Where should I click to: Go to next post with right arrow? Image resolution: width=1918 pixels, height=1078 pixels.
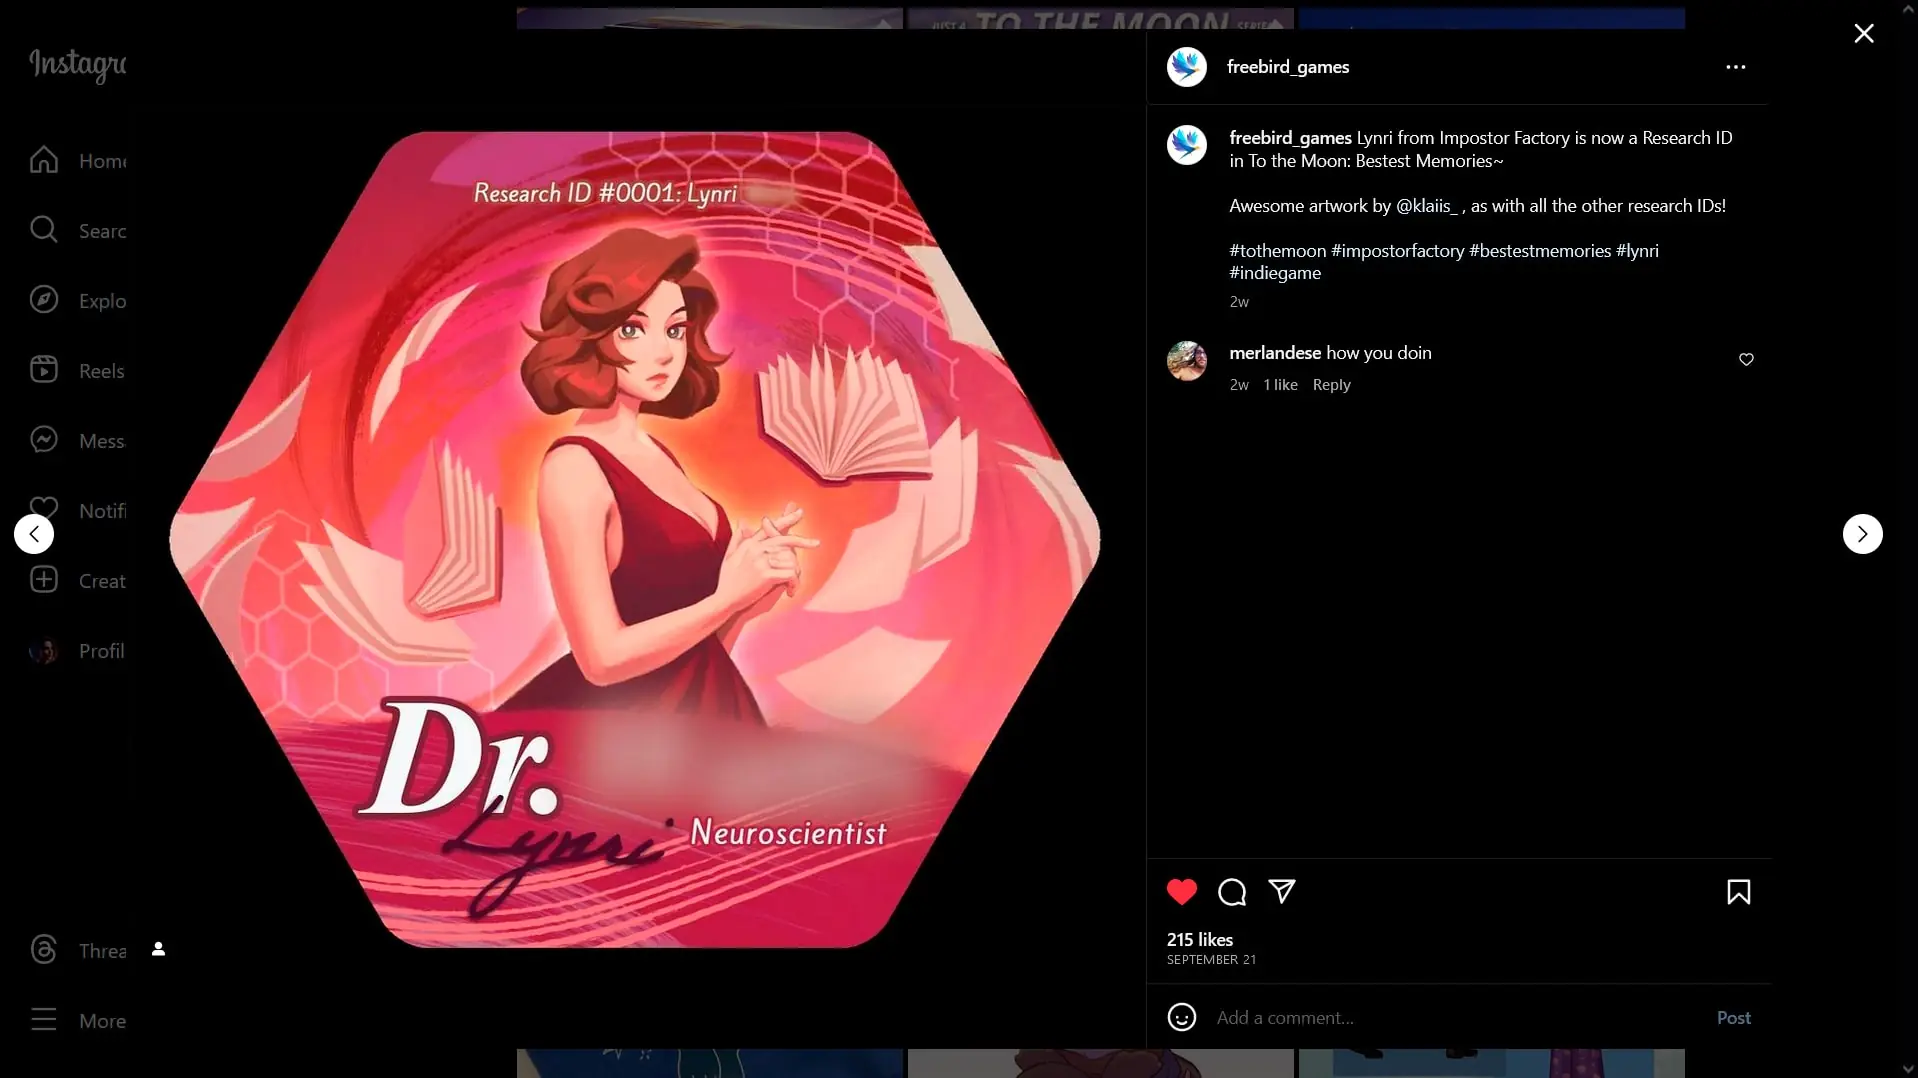1862,534
